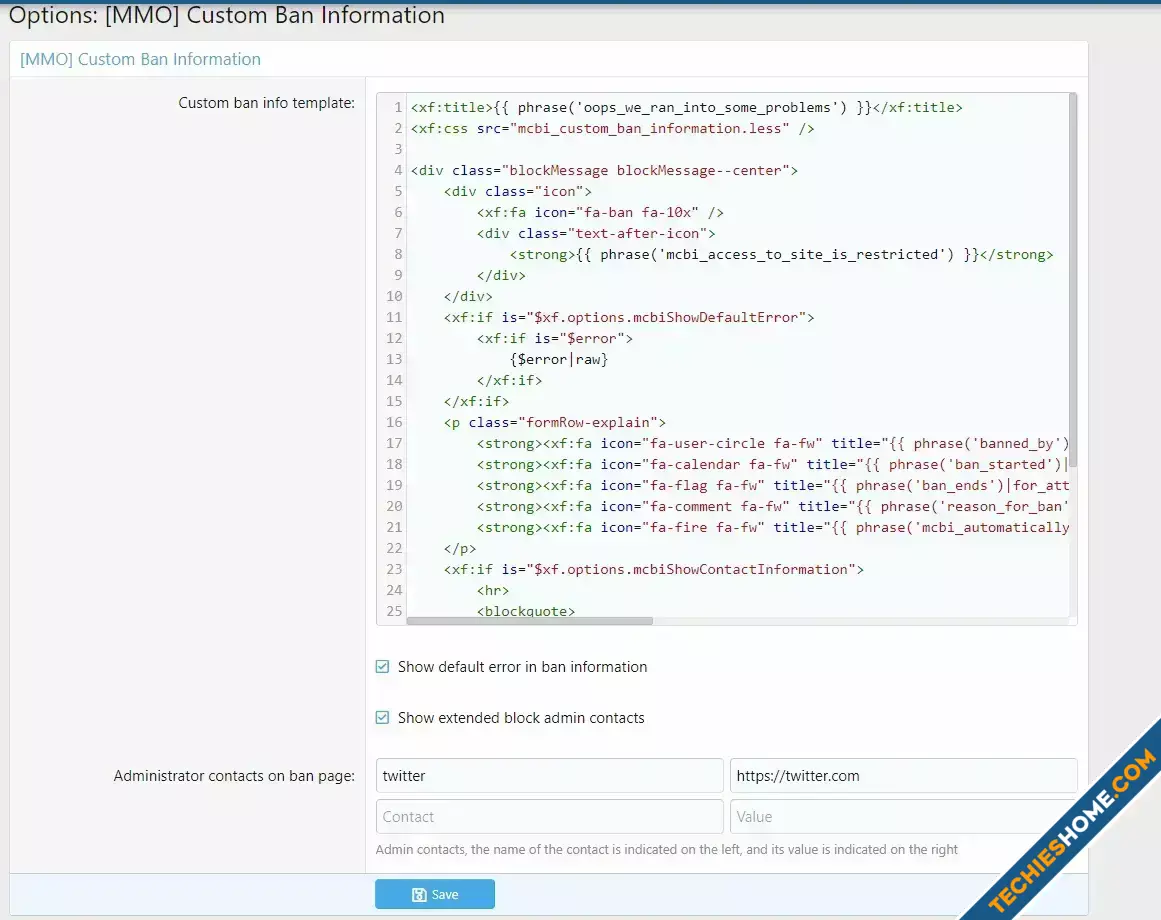
Task: Click line 6 fa-ban icon code
Action: point(600,212)
